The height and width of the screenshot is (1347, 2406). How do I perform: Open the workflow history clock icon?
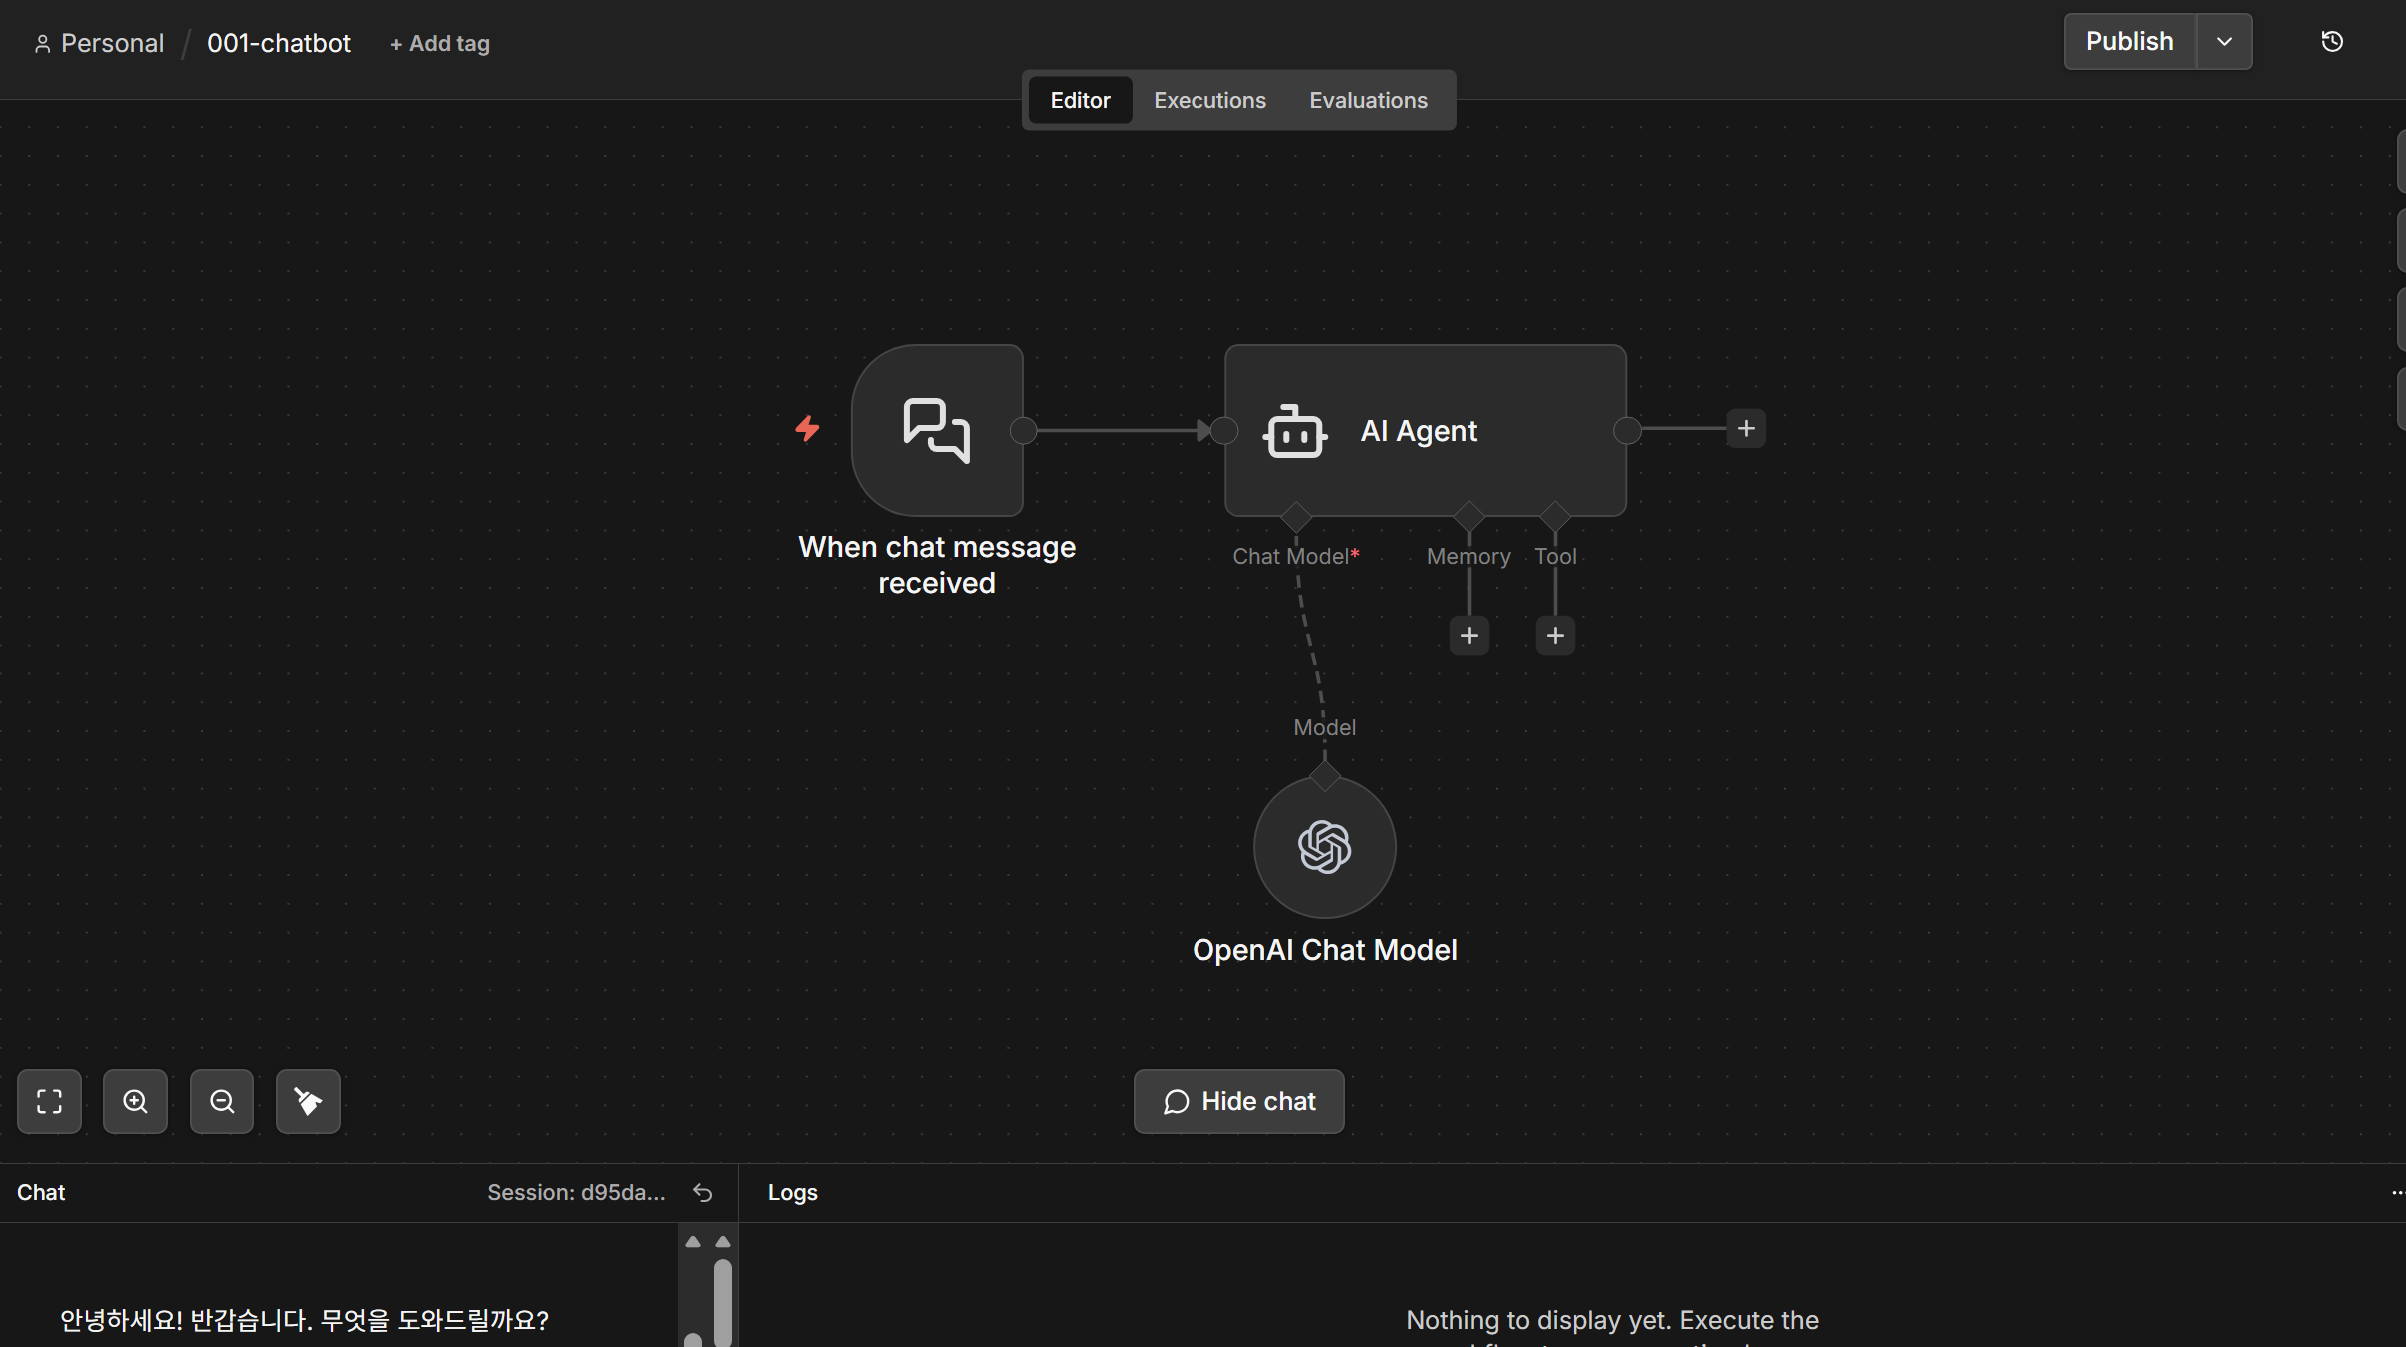point(2332,41)
